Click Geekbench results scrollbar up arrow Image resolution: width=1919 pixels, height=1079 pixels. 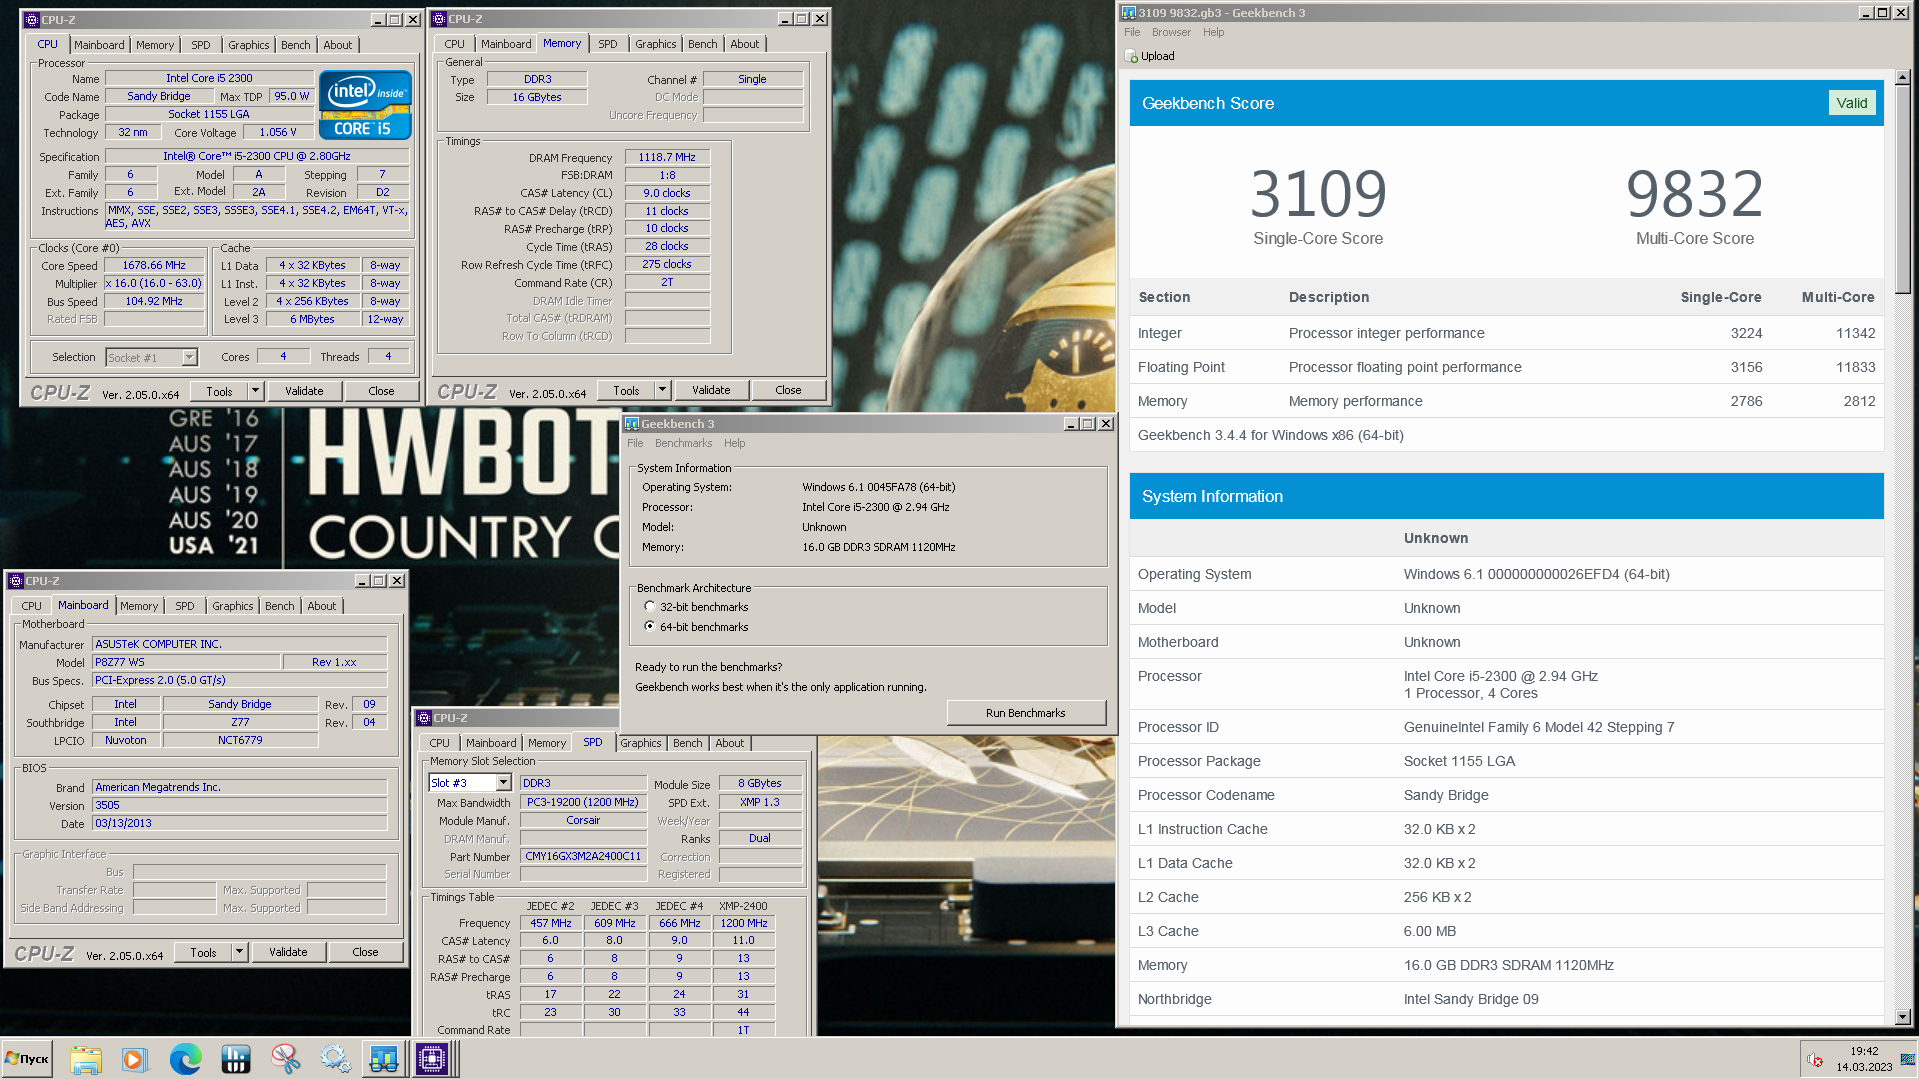point(1902,77)
